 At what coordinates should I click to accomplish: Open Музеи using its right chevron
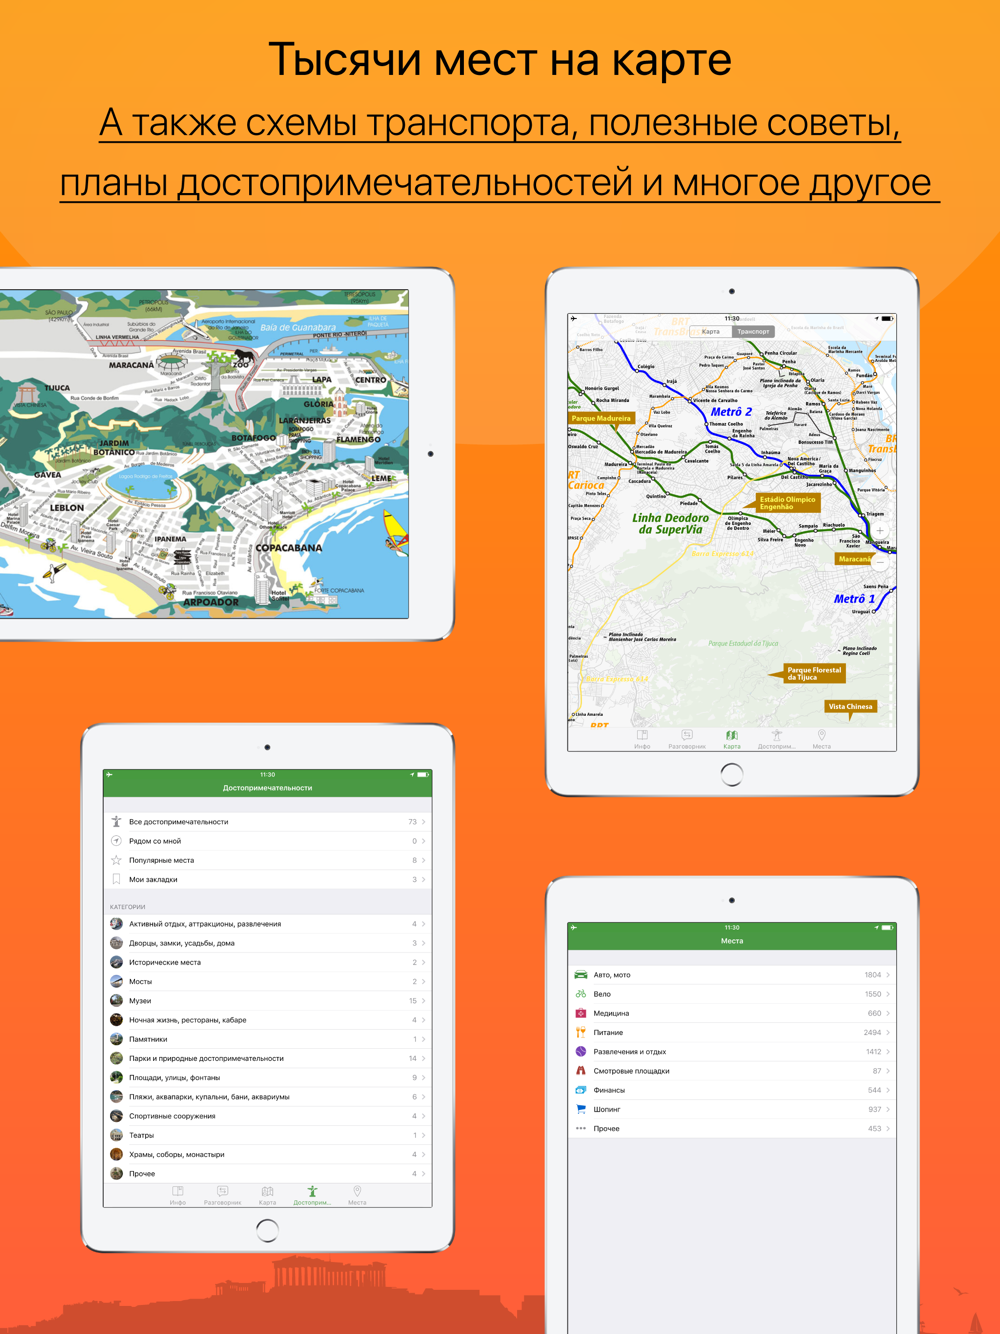click(x=424, y=1001)
